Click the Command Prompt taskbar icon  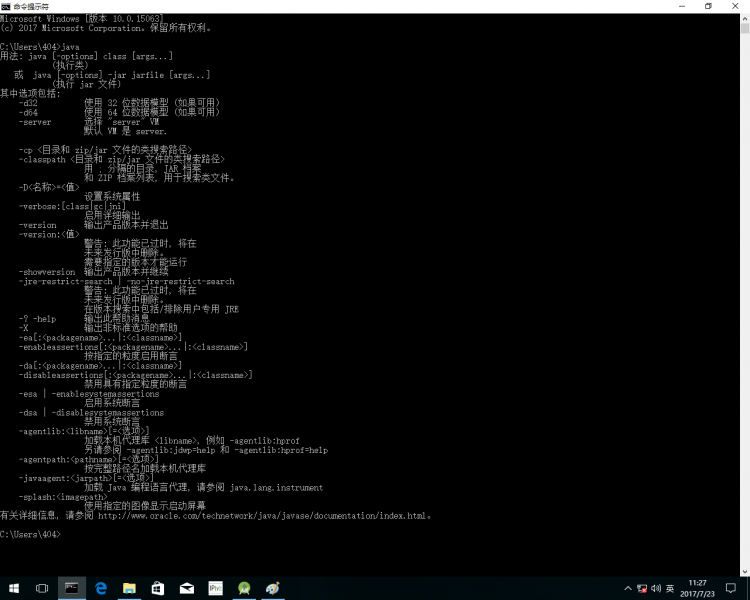click(72, 588)
